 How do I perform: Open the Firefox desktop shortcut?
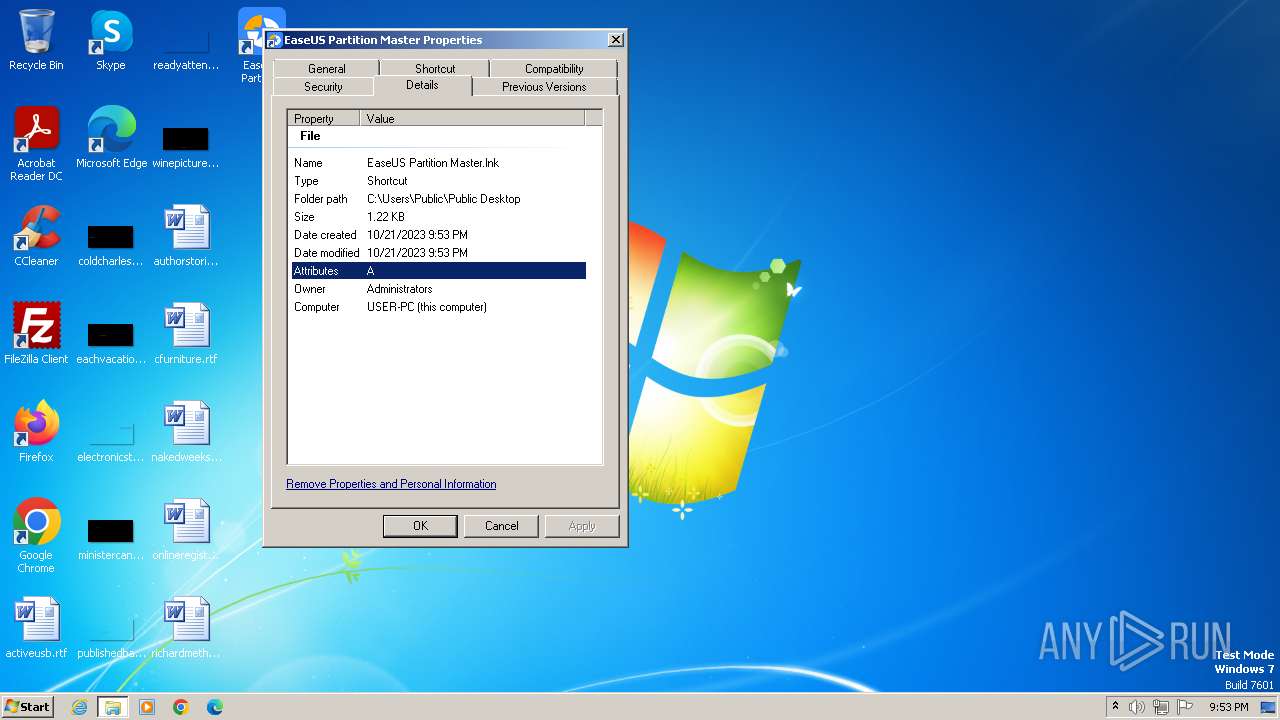pyautogui.click(x=36, y=432)
